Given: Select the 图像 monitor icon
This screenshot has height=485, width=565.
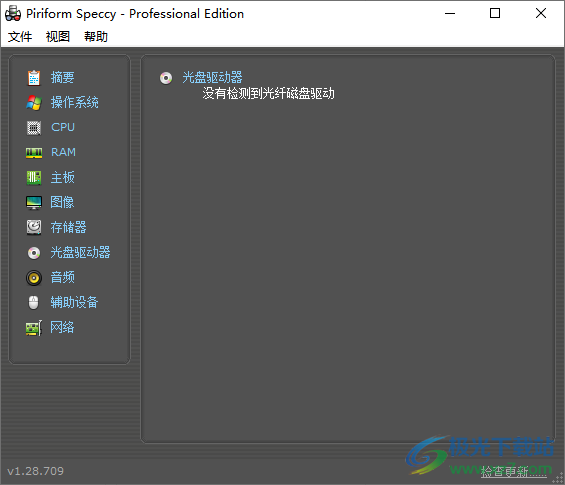Looking at the screenshot, I should [34, 203].
